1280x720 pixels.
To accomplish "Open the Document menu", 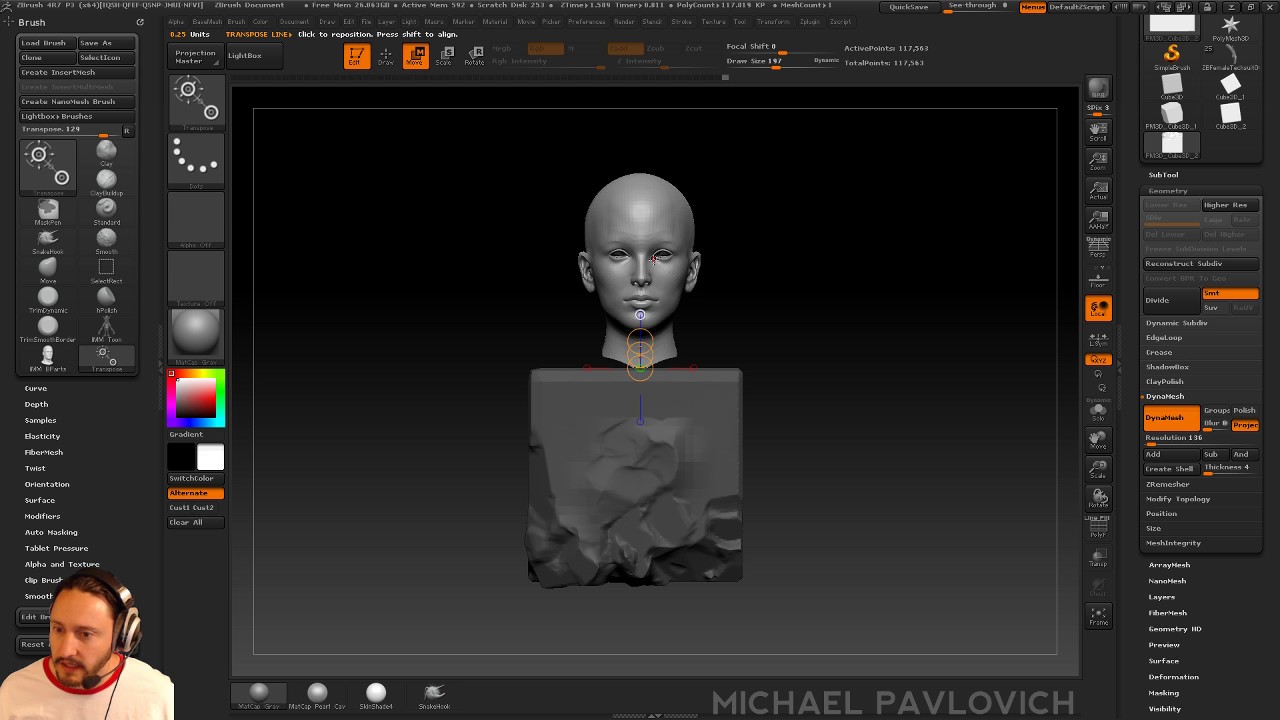I will (294, 21).
